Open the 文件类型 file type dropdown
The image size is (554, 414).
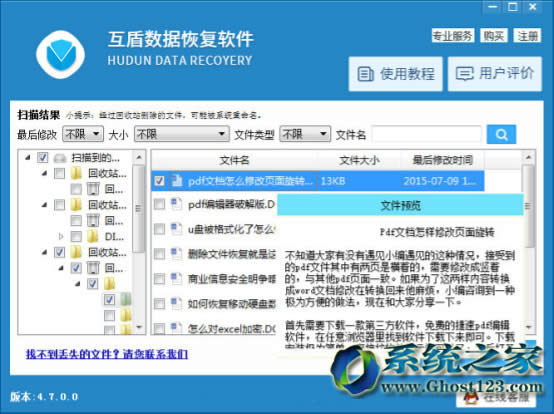(x=305, y=134)
